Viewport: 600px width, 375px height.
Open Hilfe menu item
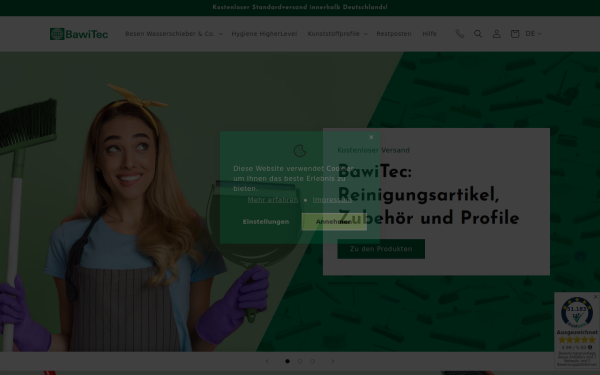point(429,34)
